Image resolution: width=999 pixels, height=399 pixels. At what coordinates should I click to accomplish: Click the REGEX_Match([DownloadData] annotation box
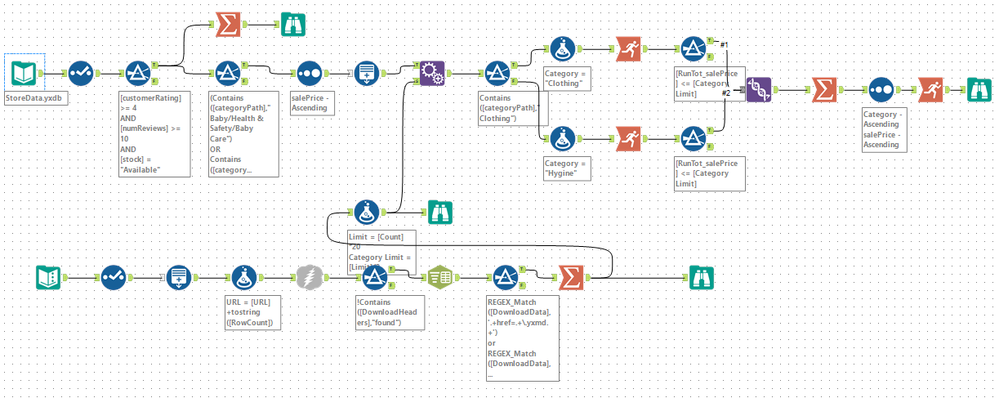tap(522, 338)
